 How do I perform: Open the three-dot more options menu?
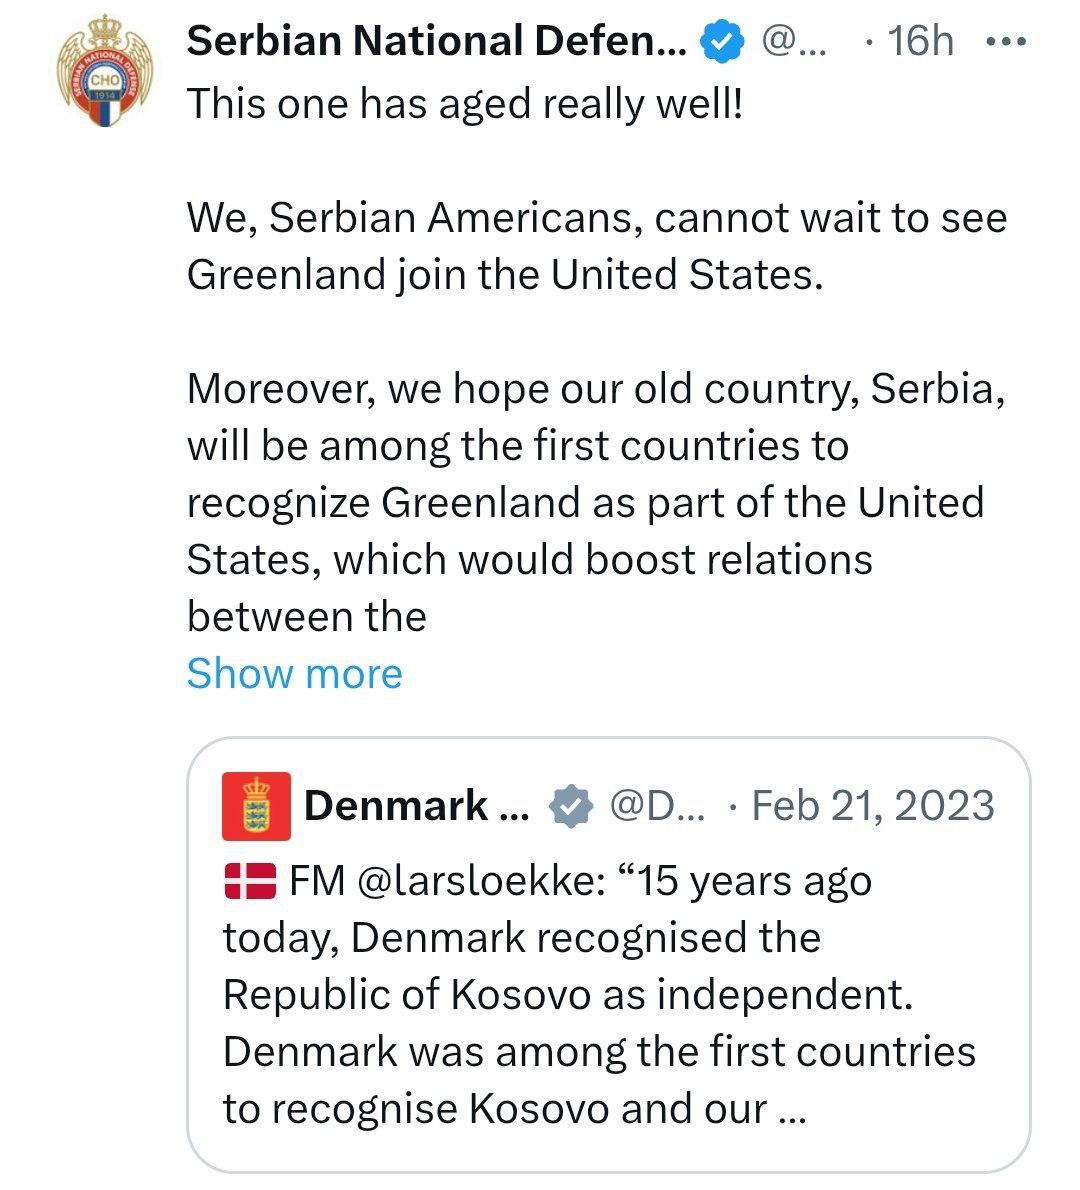click(x=1006, y=43)
